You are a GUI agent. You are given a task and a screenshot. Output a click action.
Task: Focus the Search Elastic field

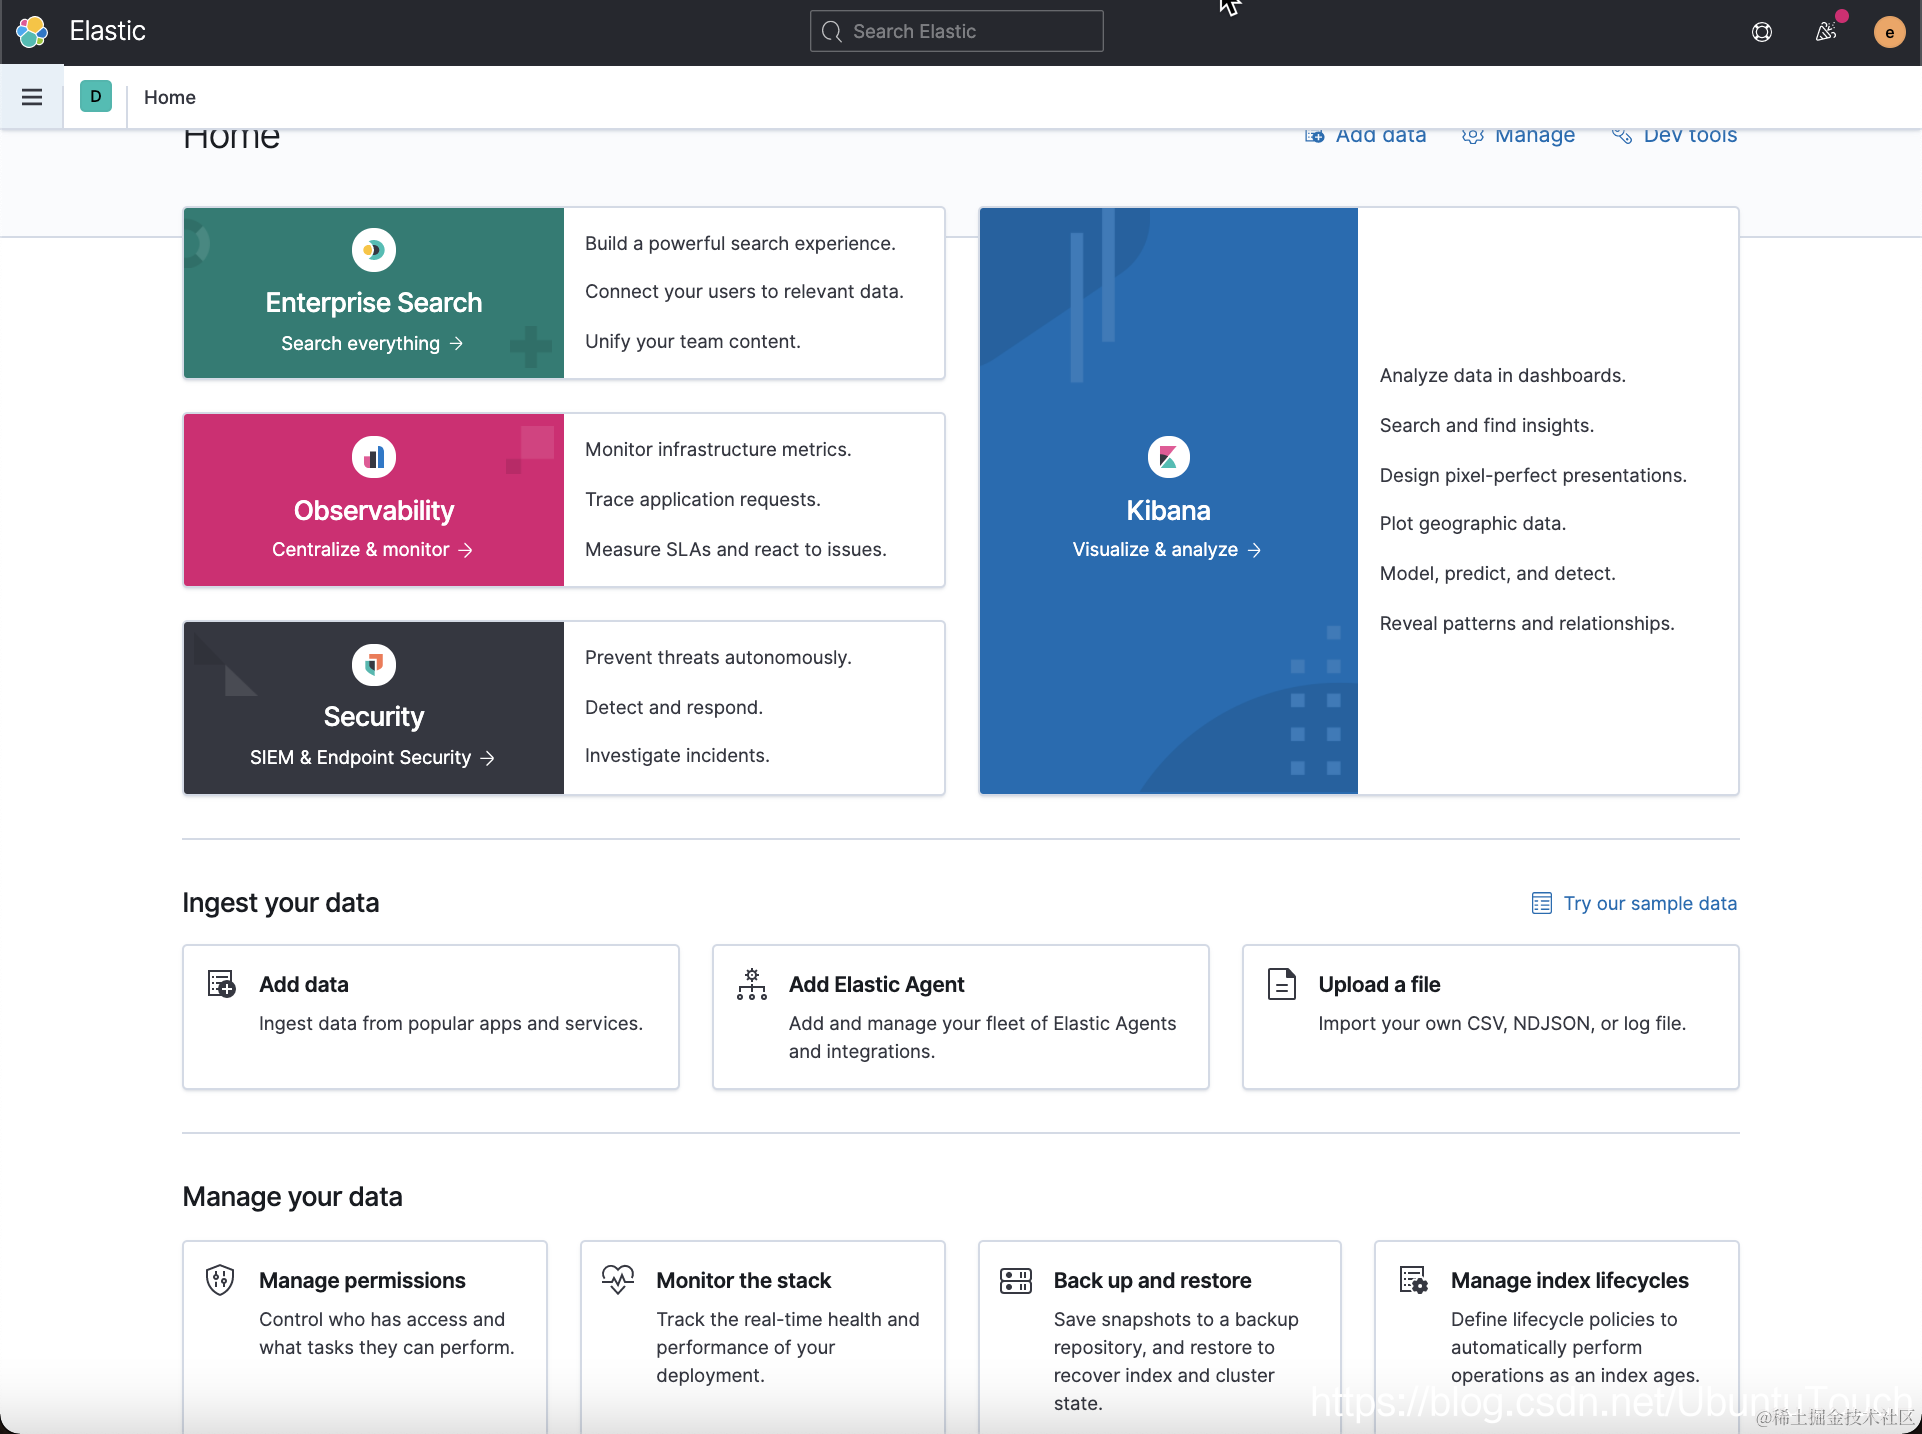click(957, 32)
